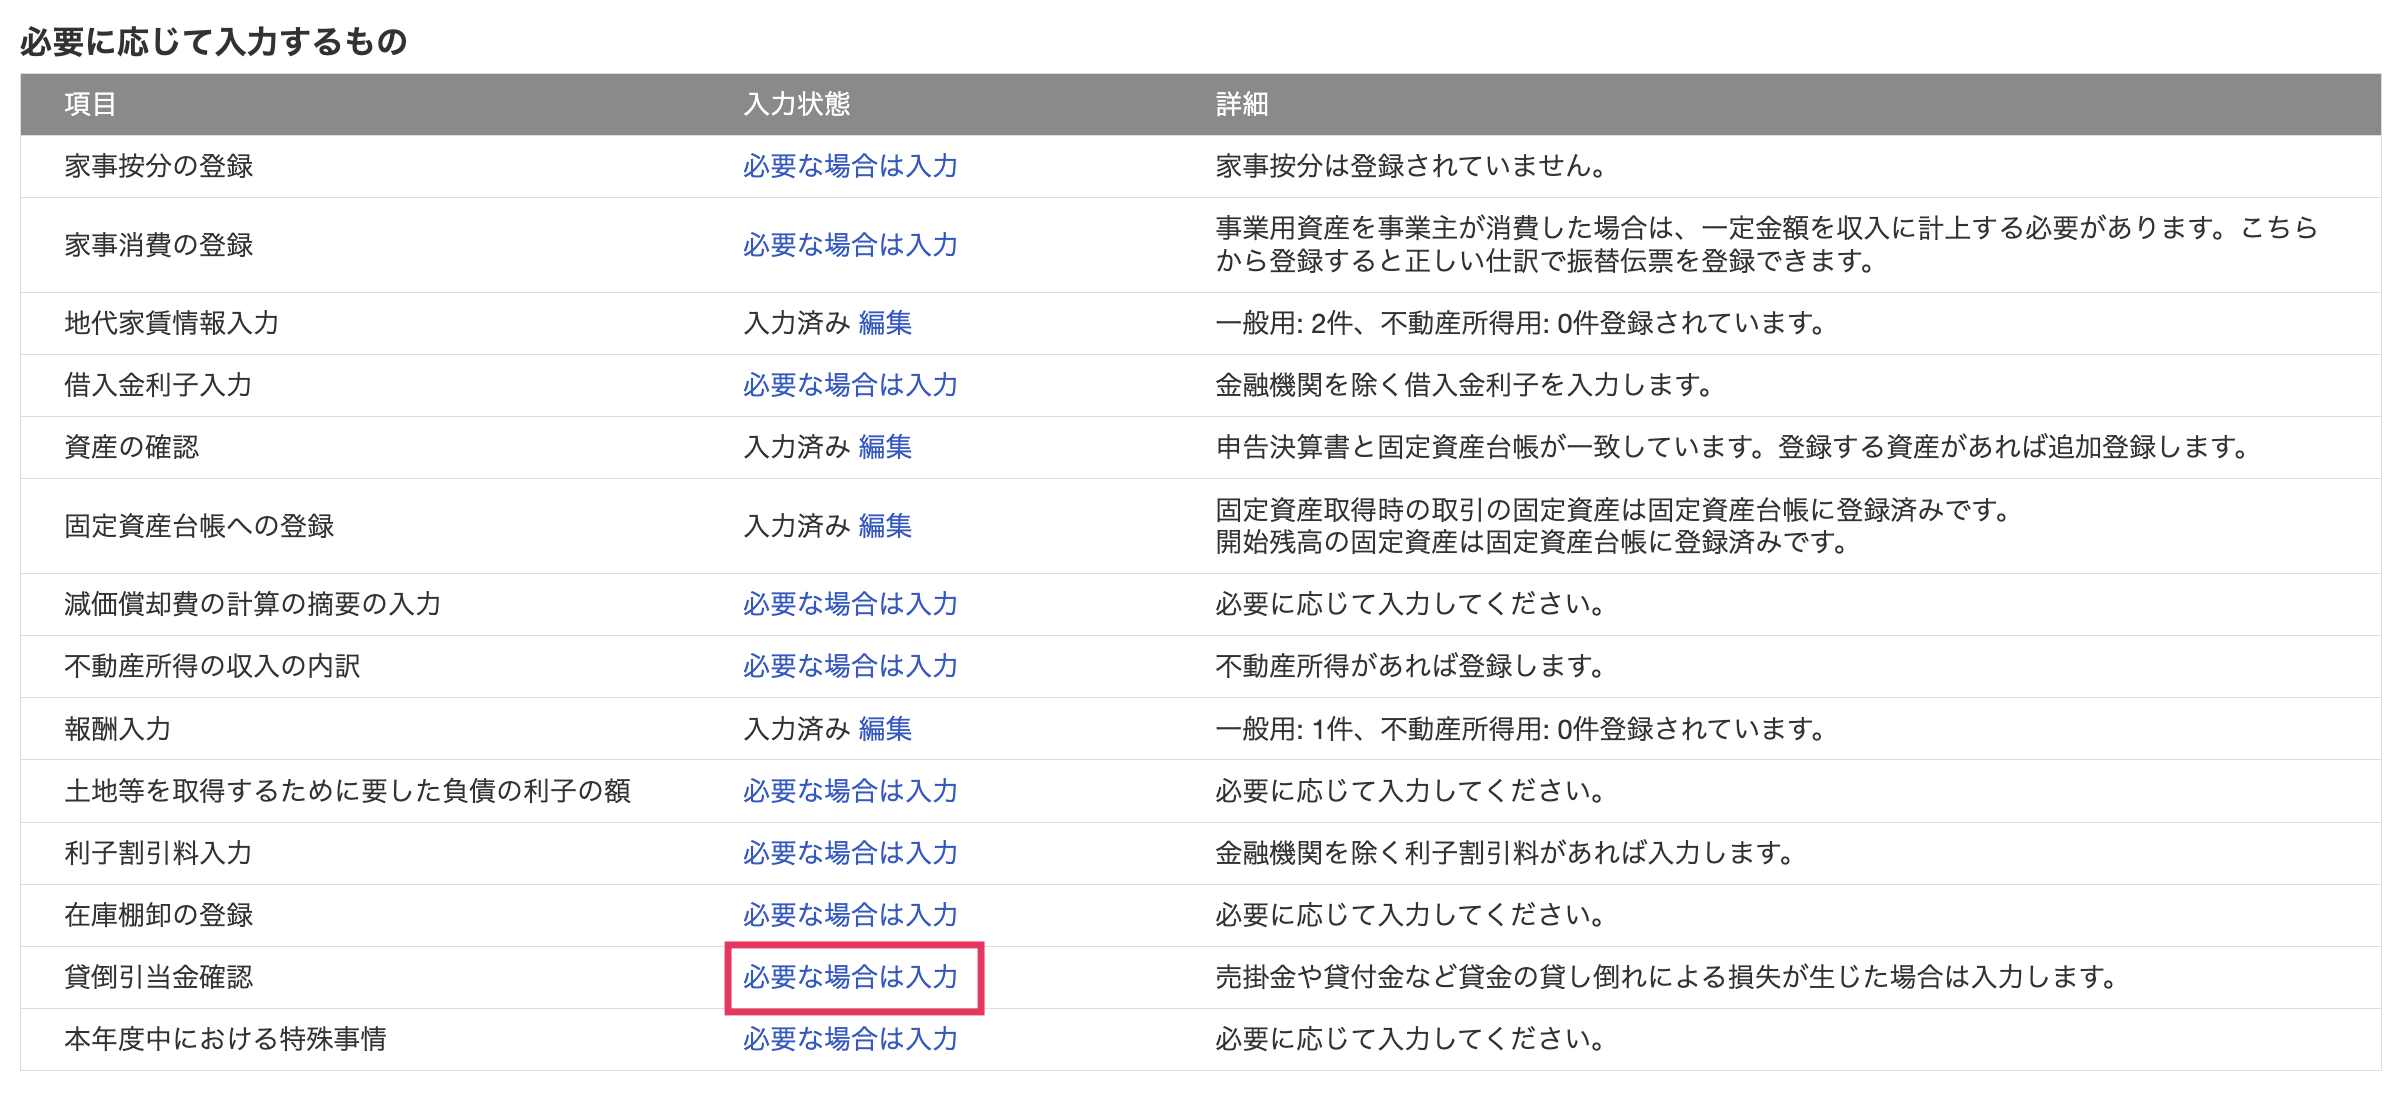Click detail text beginning 事業用資産を事業主が消費
The height and width of the screenshot is (1106, 2404).
(1766, 245)
